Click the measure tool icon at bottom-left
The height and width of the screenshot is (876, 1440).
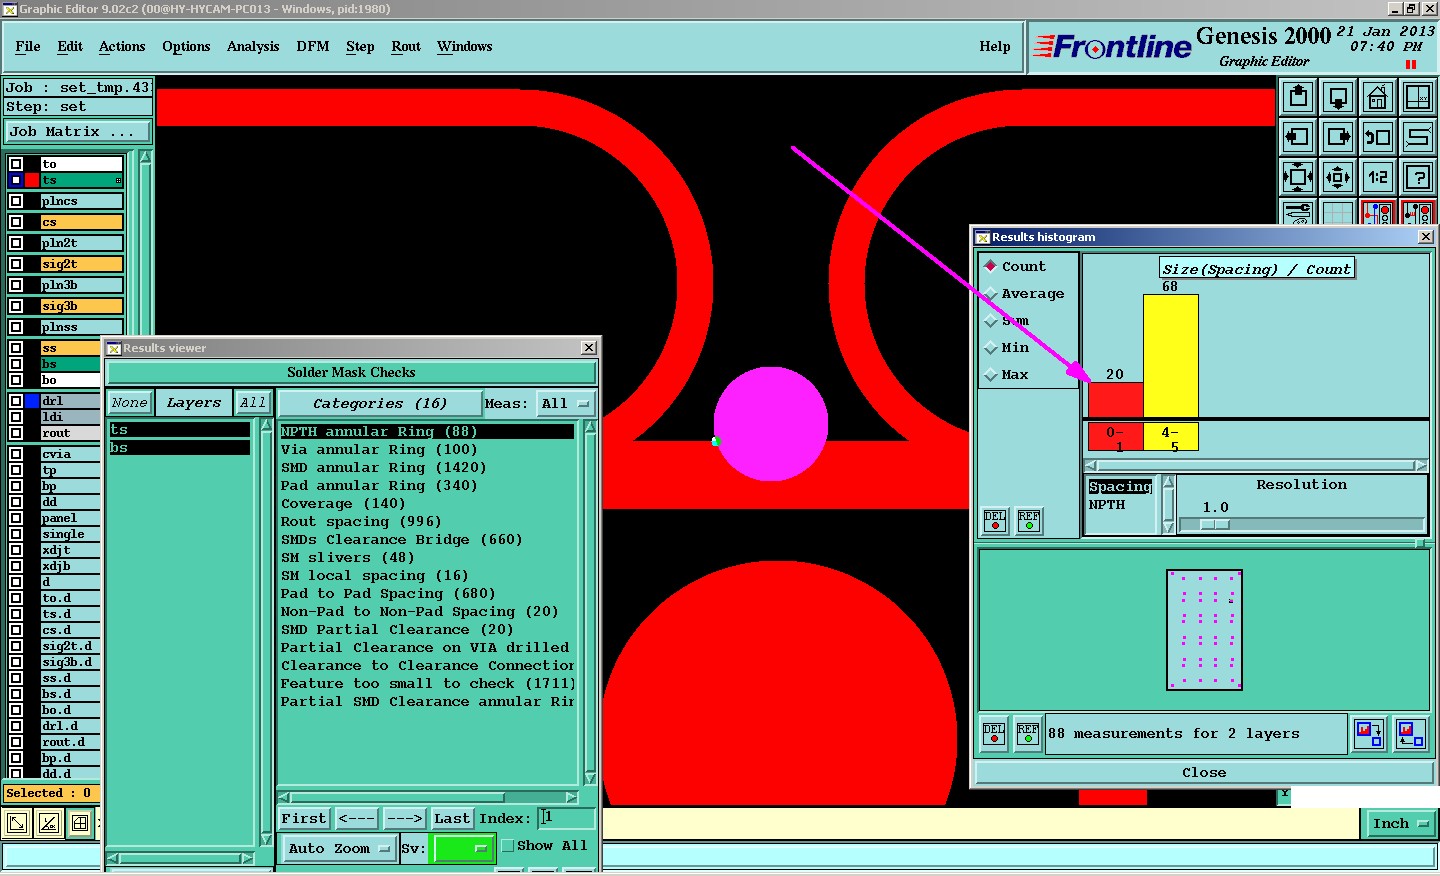49,824
